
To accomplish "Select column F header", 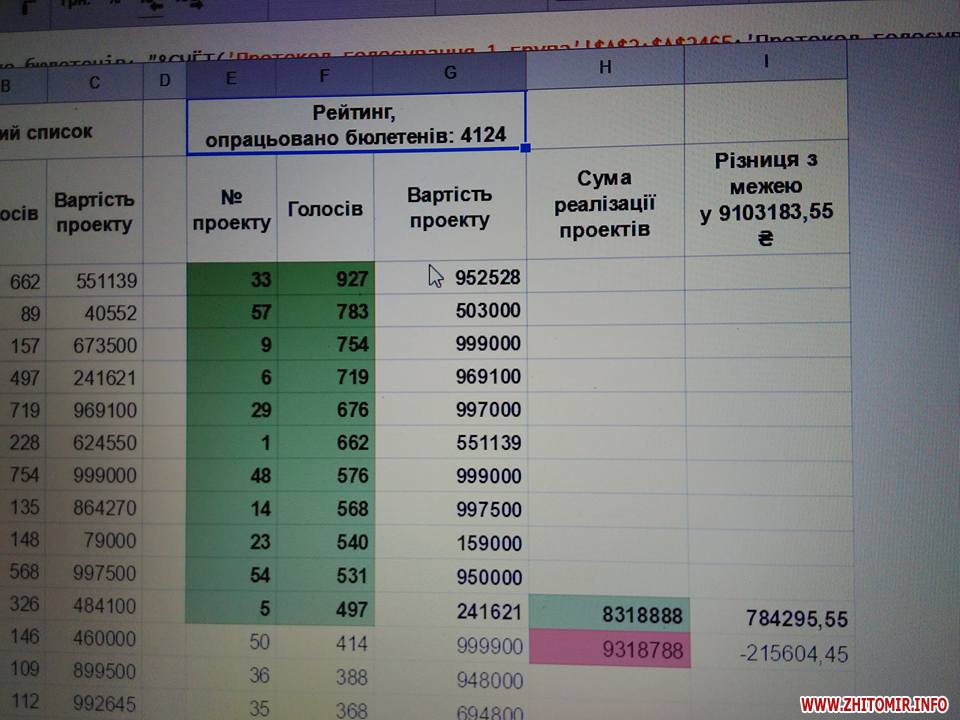I will 325,74.
